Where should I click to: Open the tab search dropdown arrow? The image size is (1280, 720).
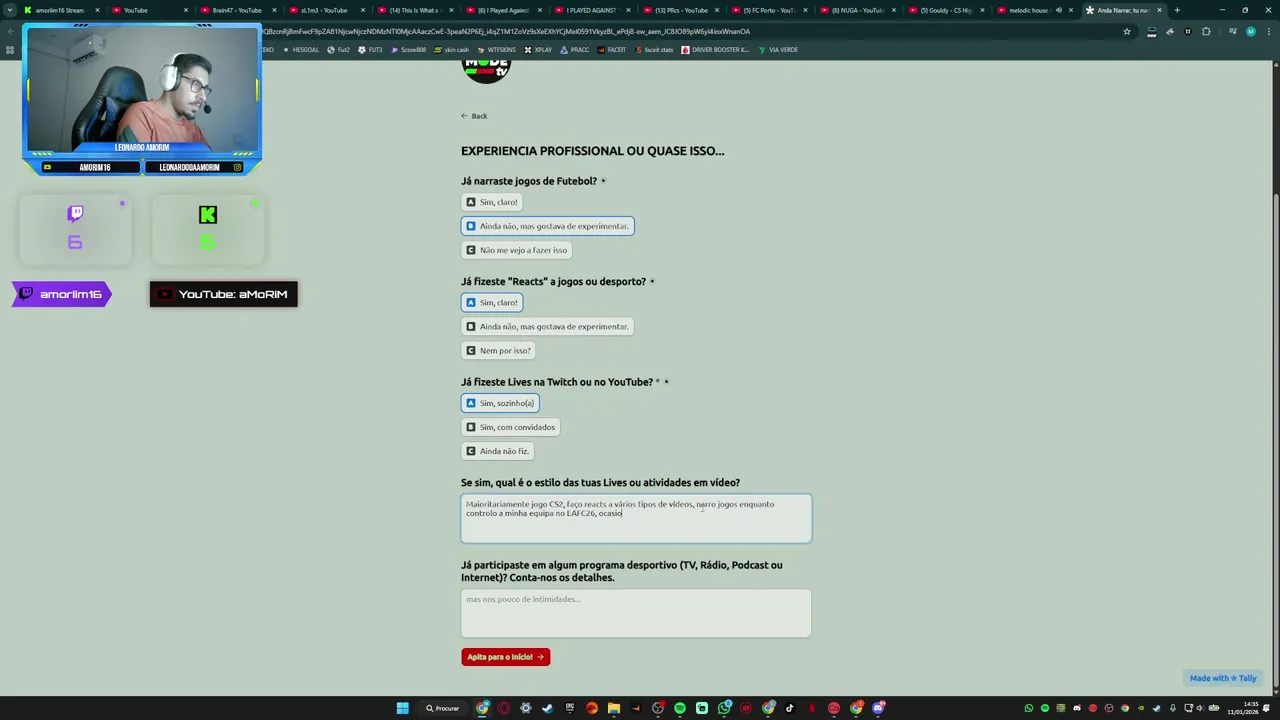[x=10, y=10]
